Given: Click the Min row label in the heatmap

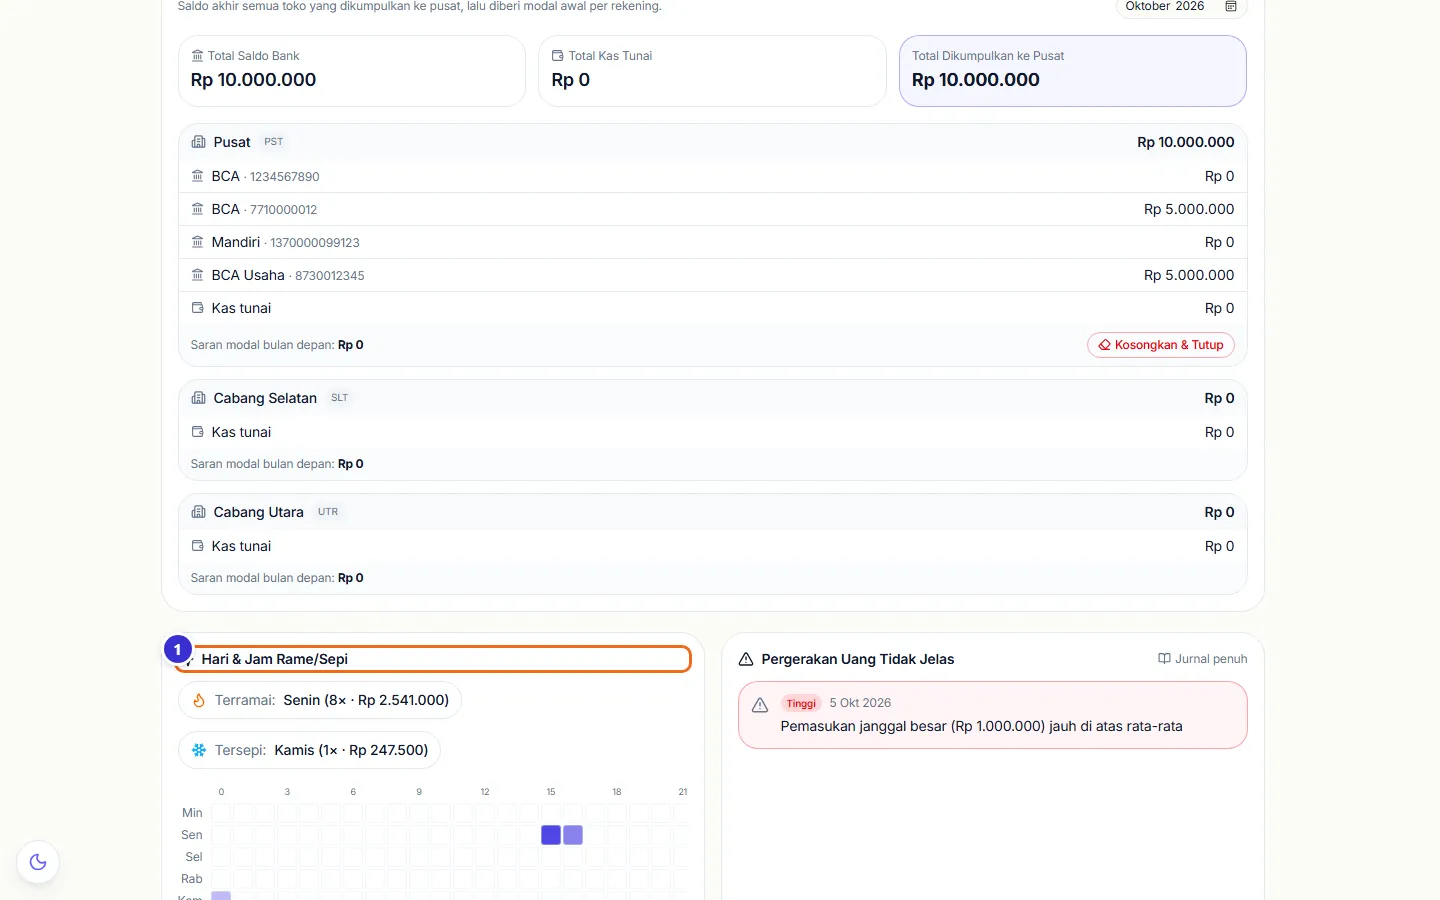Looking at the screenshot, I should [192, 813].
